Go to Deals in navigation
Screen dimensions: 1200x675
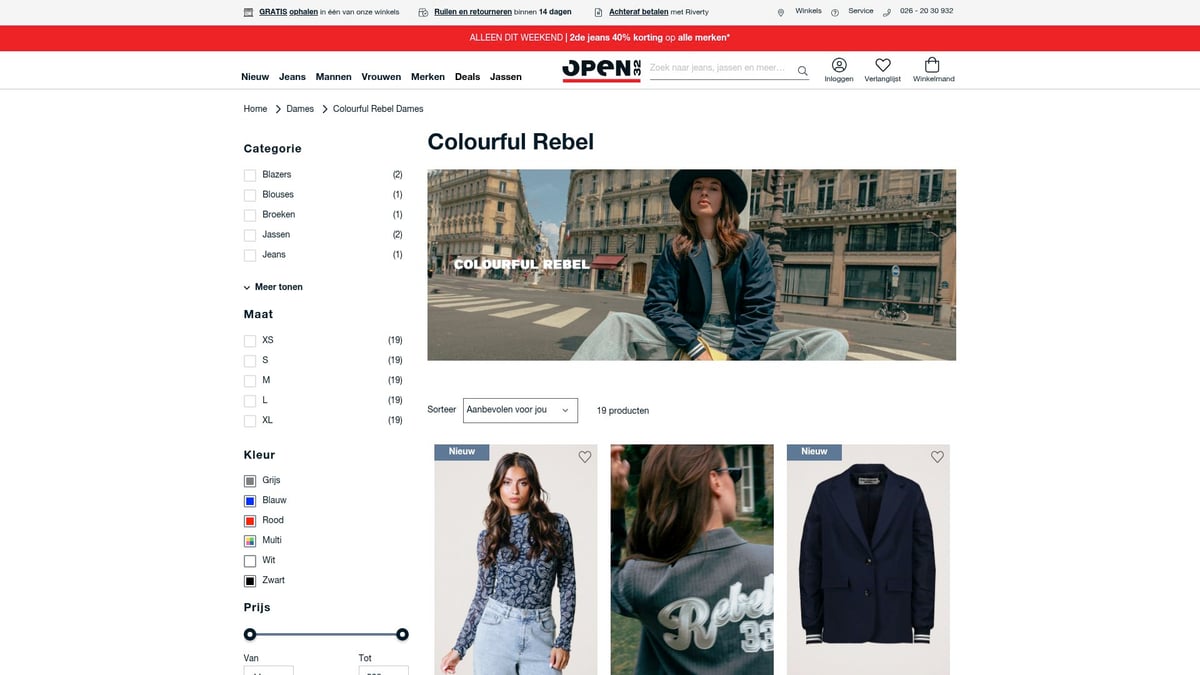467,77
